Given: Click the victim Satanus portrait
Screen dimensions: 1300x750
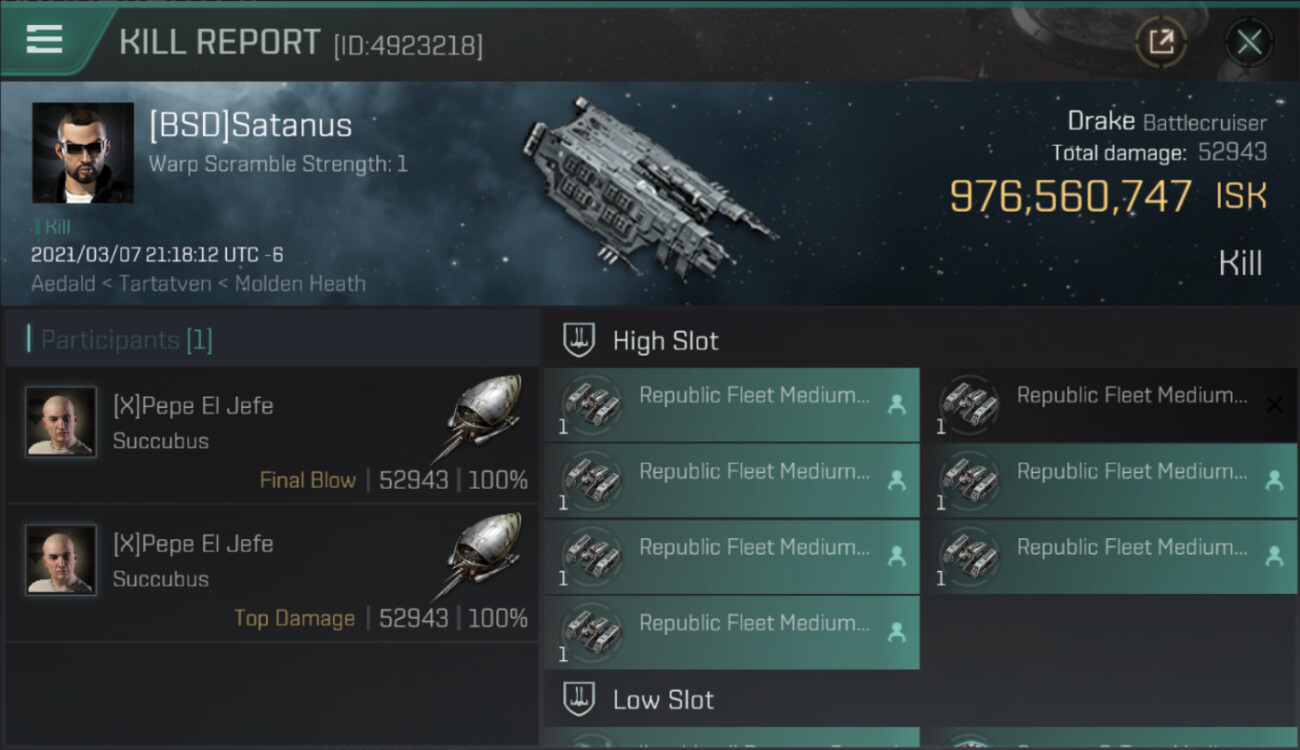Looking at the screenshot, I should click(83, 152).
